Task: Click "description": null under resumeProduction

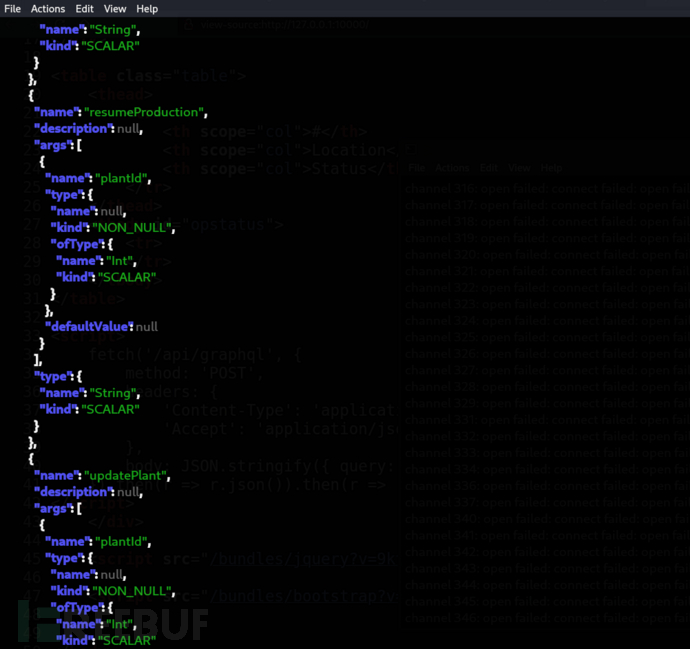Action: coord(88,128)
